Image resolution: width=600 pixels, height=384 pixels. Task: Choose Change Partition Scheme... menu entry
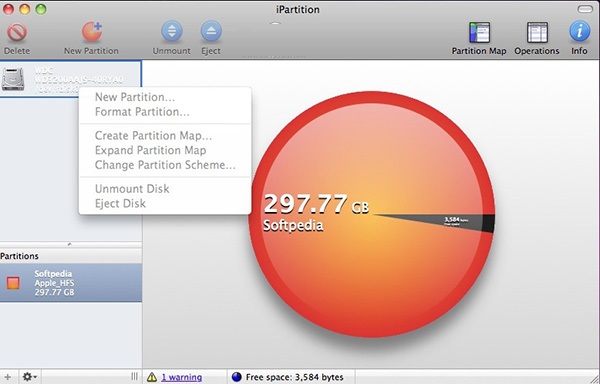[165, 165]
